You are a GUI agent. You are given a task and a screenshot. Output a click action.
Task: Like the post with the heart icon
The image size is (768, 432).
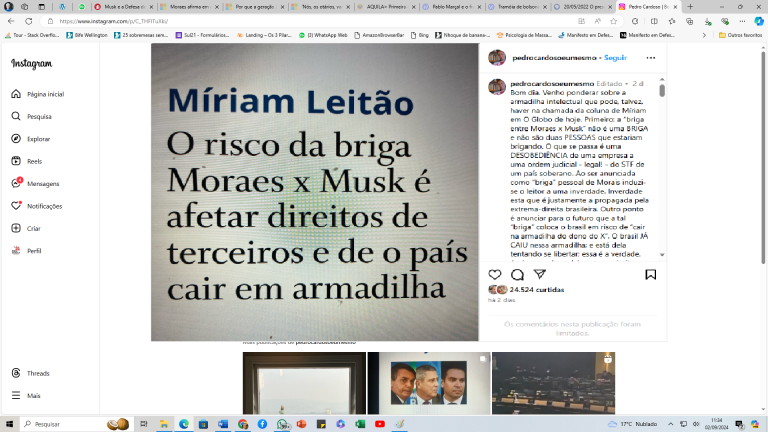tap(495, 275)
